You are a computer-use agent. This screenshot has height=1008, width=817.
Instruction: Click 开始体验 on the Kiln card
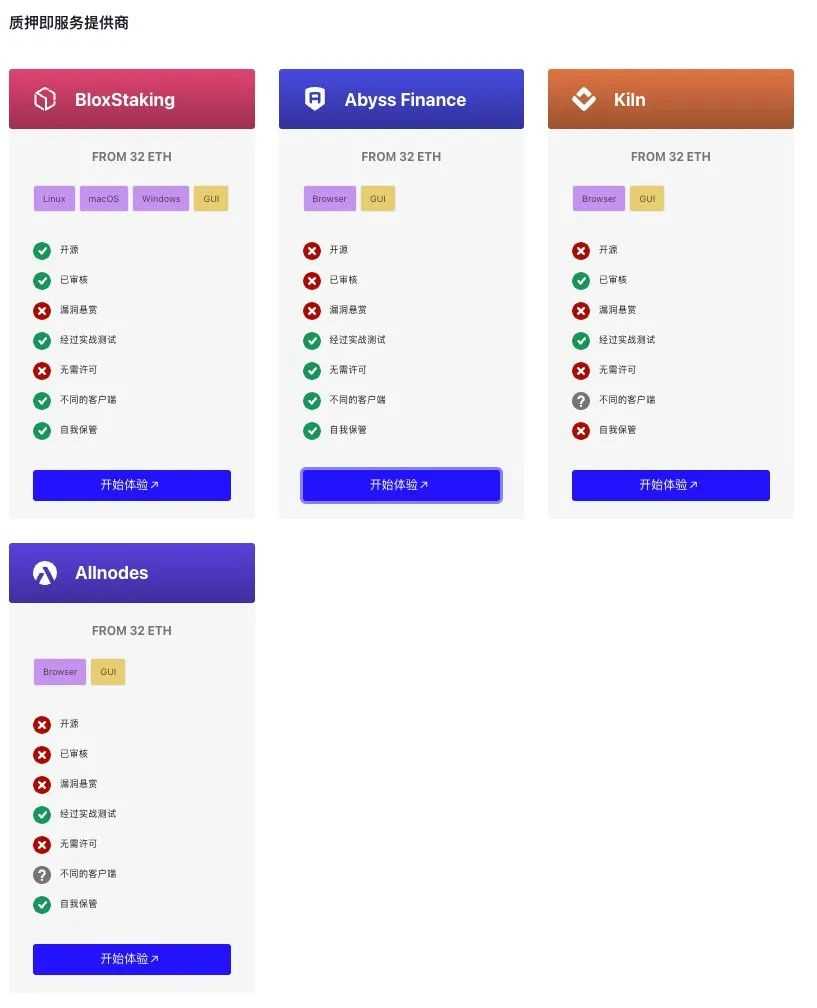[x=670, y=485]
